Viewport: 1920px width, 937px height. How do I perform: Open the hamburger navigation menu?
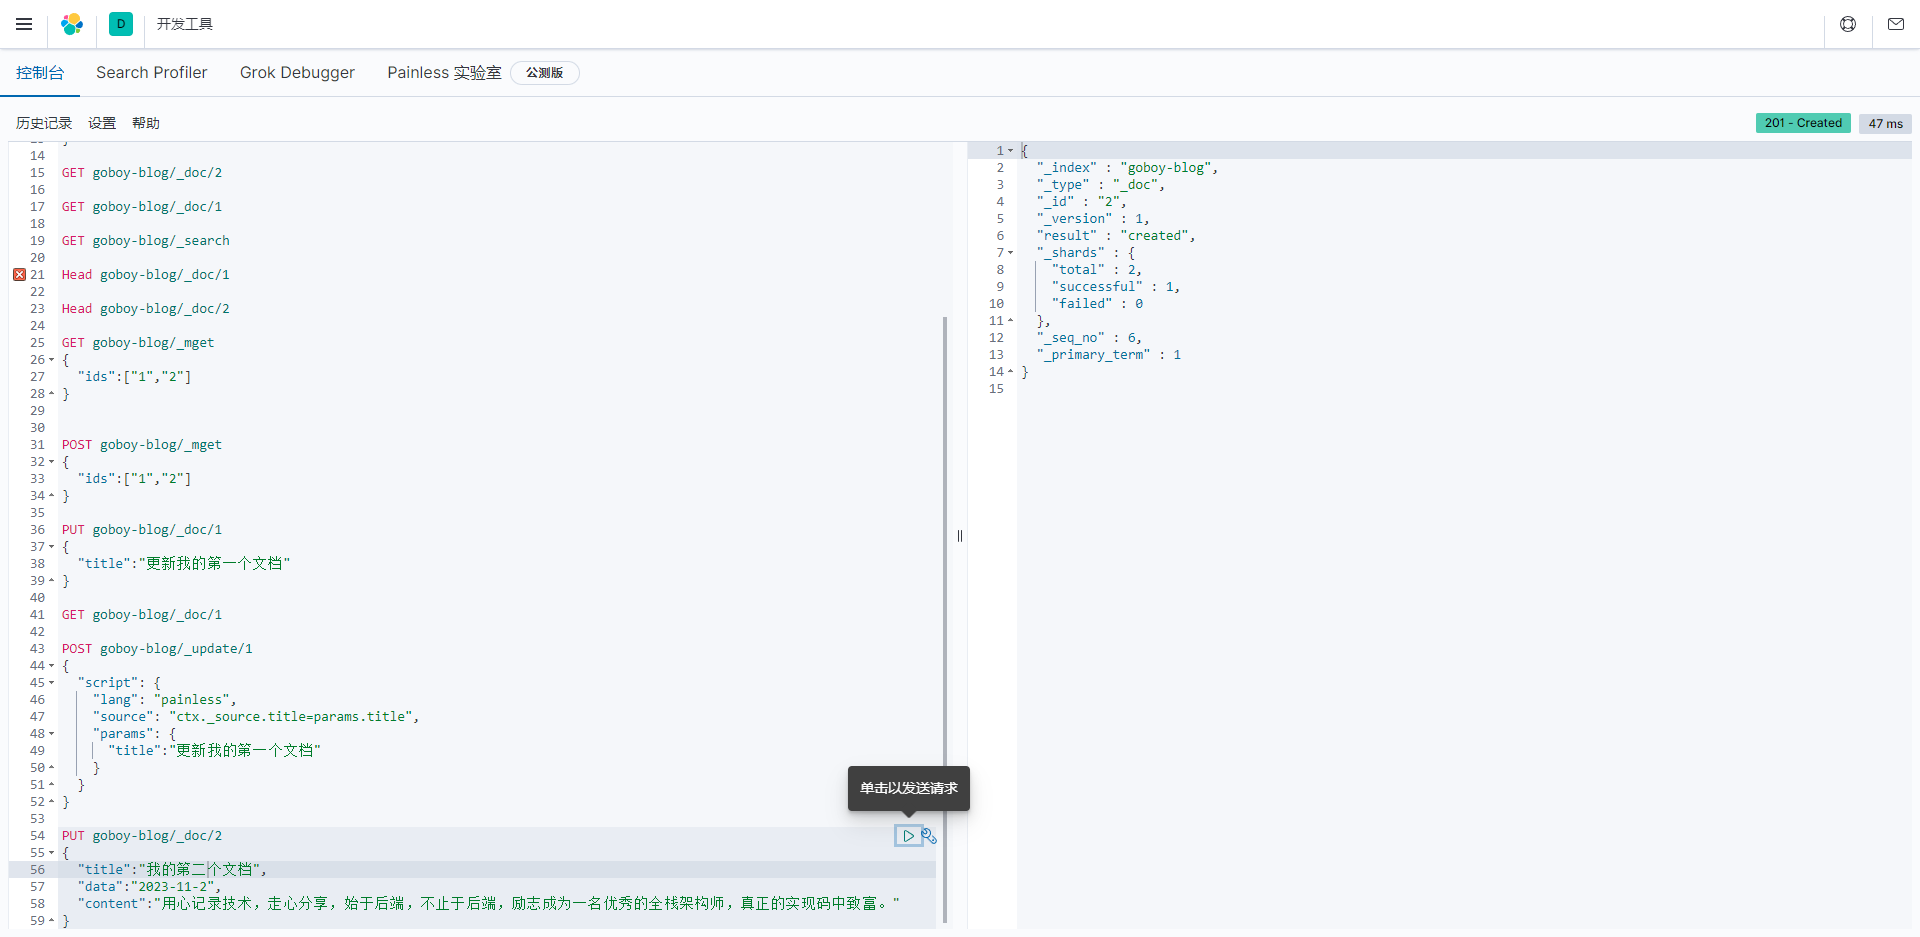click(24, 24)
